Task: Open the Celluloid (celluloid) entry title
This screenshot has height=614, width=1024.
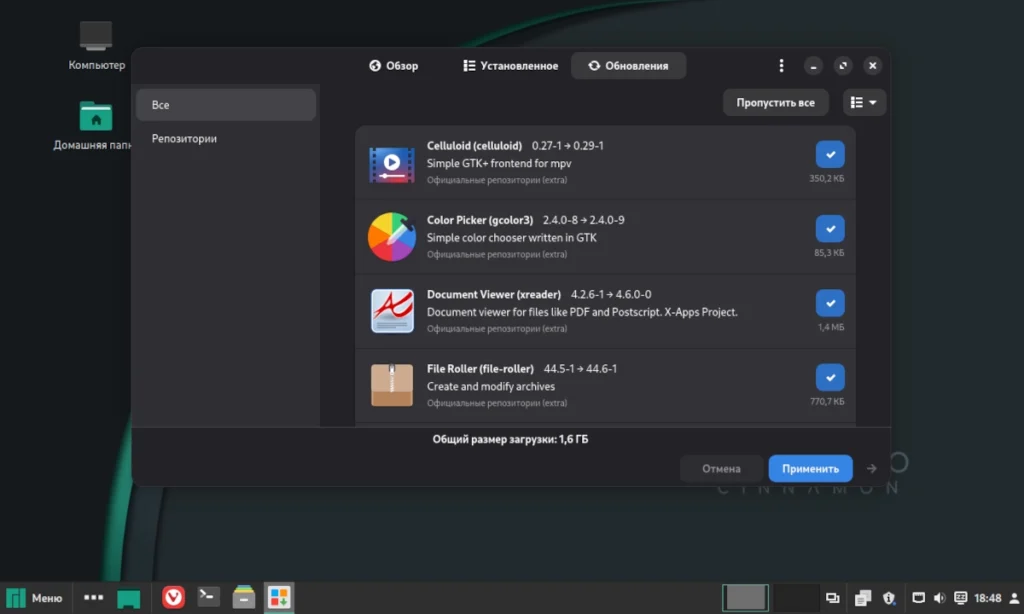Action: click(474, 146)
